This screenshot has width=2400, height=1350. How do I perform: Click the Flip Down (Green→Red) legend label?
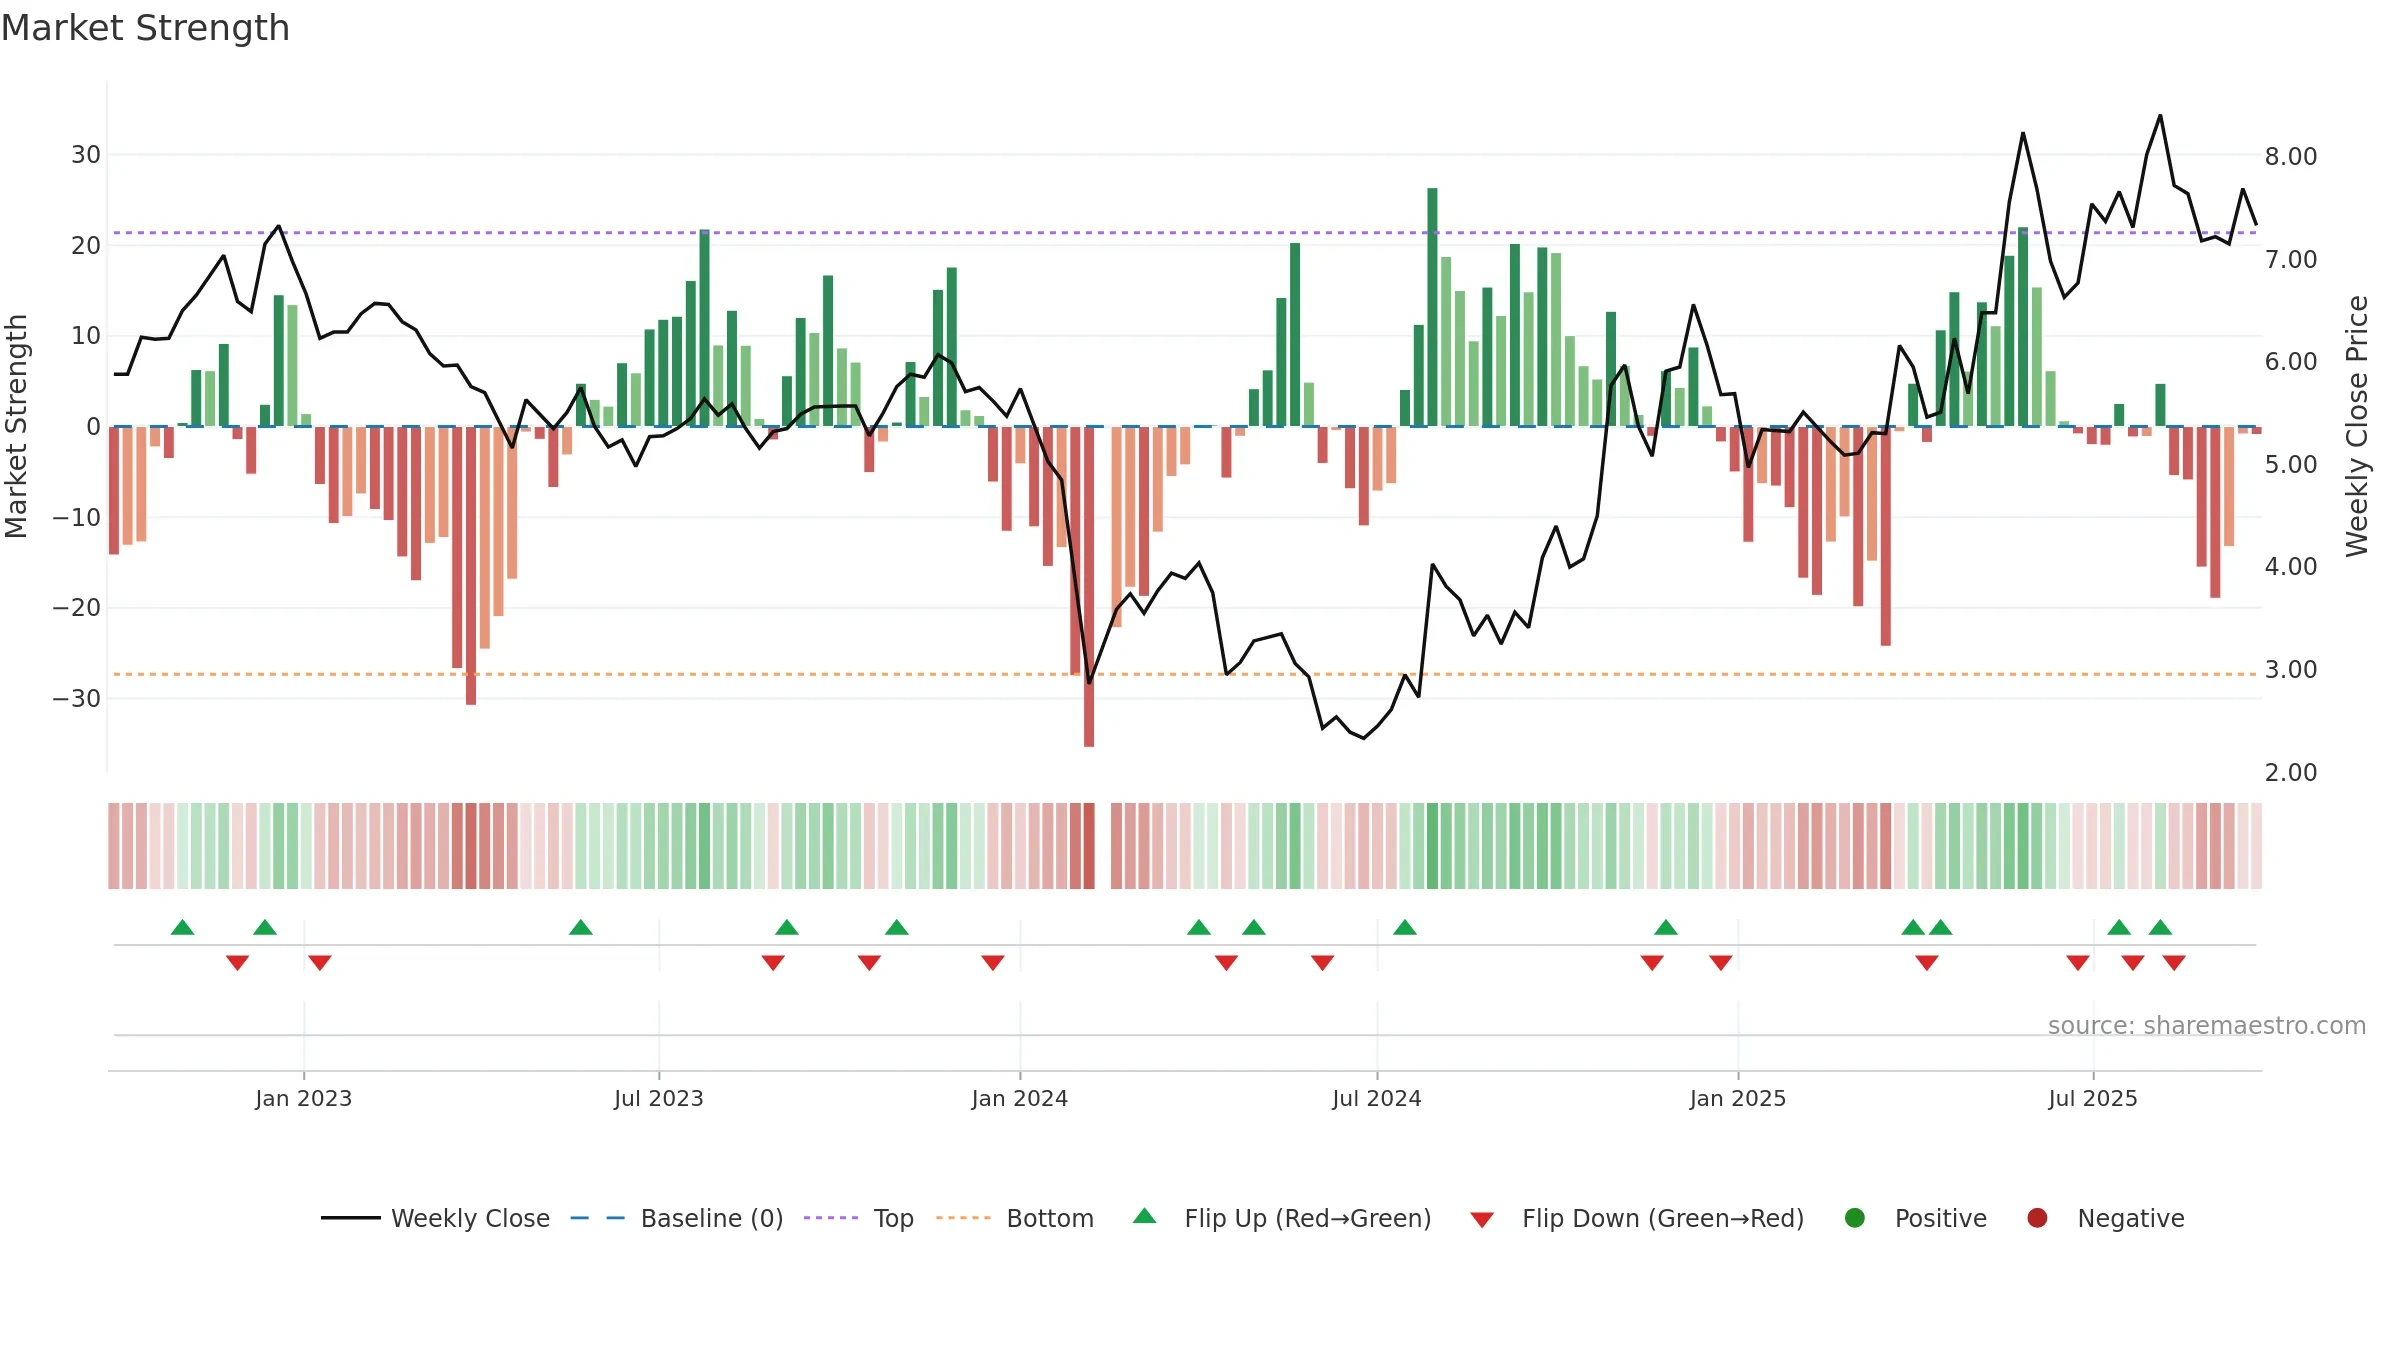[x=1663, y=1218]
